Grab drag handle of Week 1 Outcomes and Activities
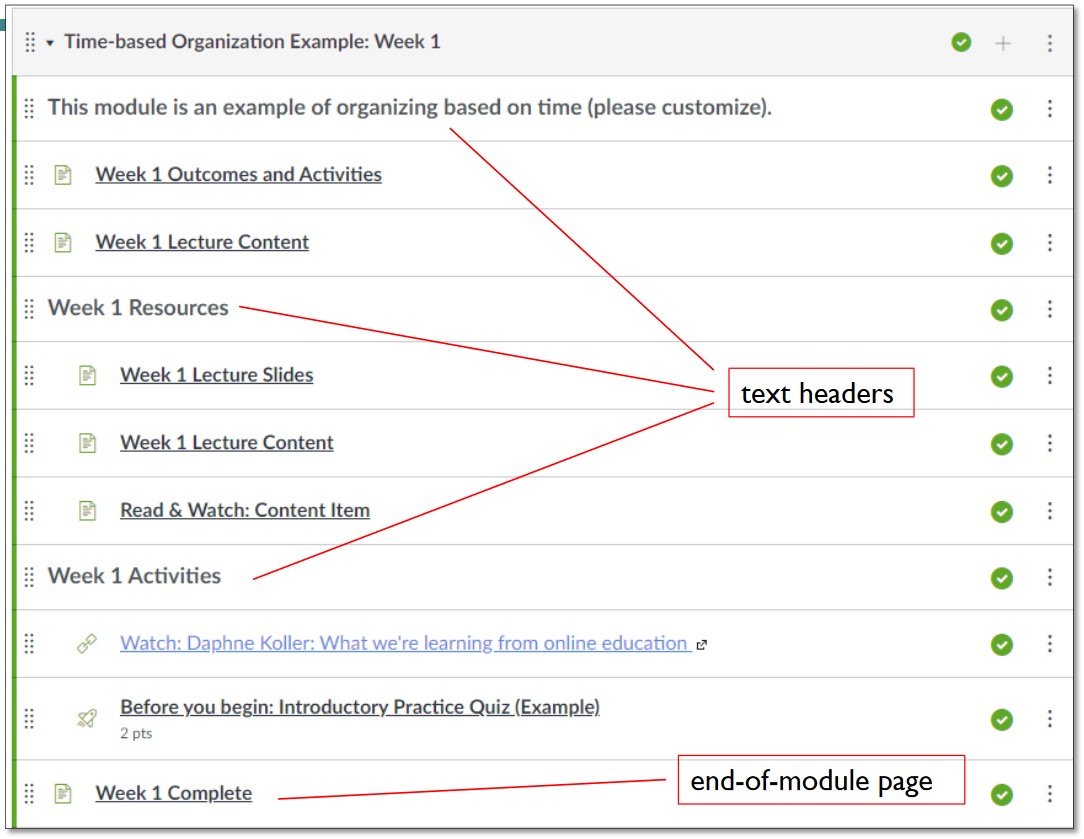The image size is (1084, 839). coord(29,175)
